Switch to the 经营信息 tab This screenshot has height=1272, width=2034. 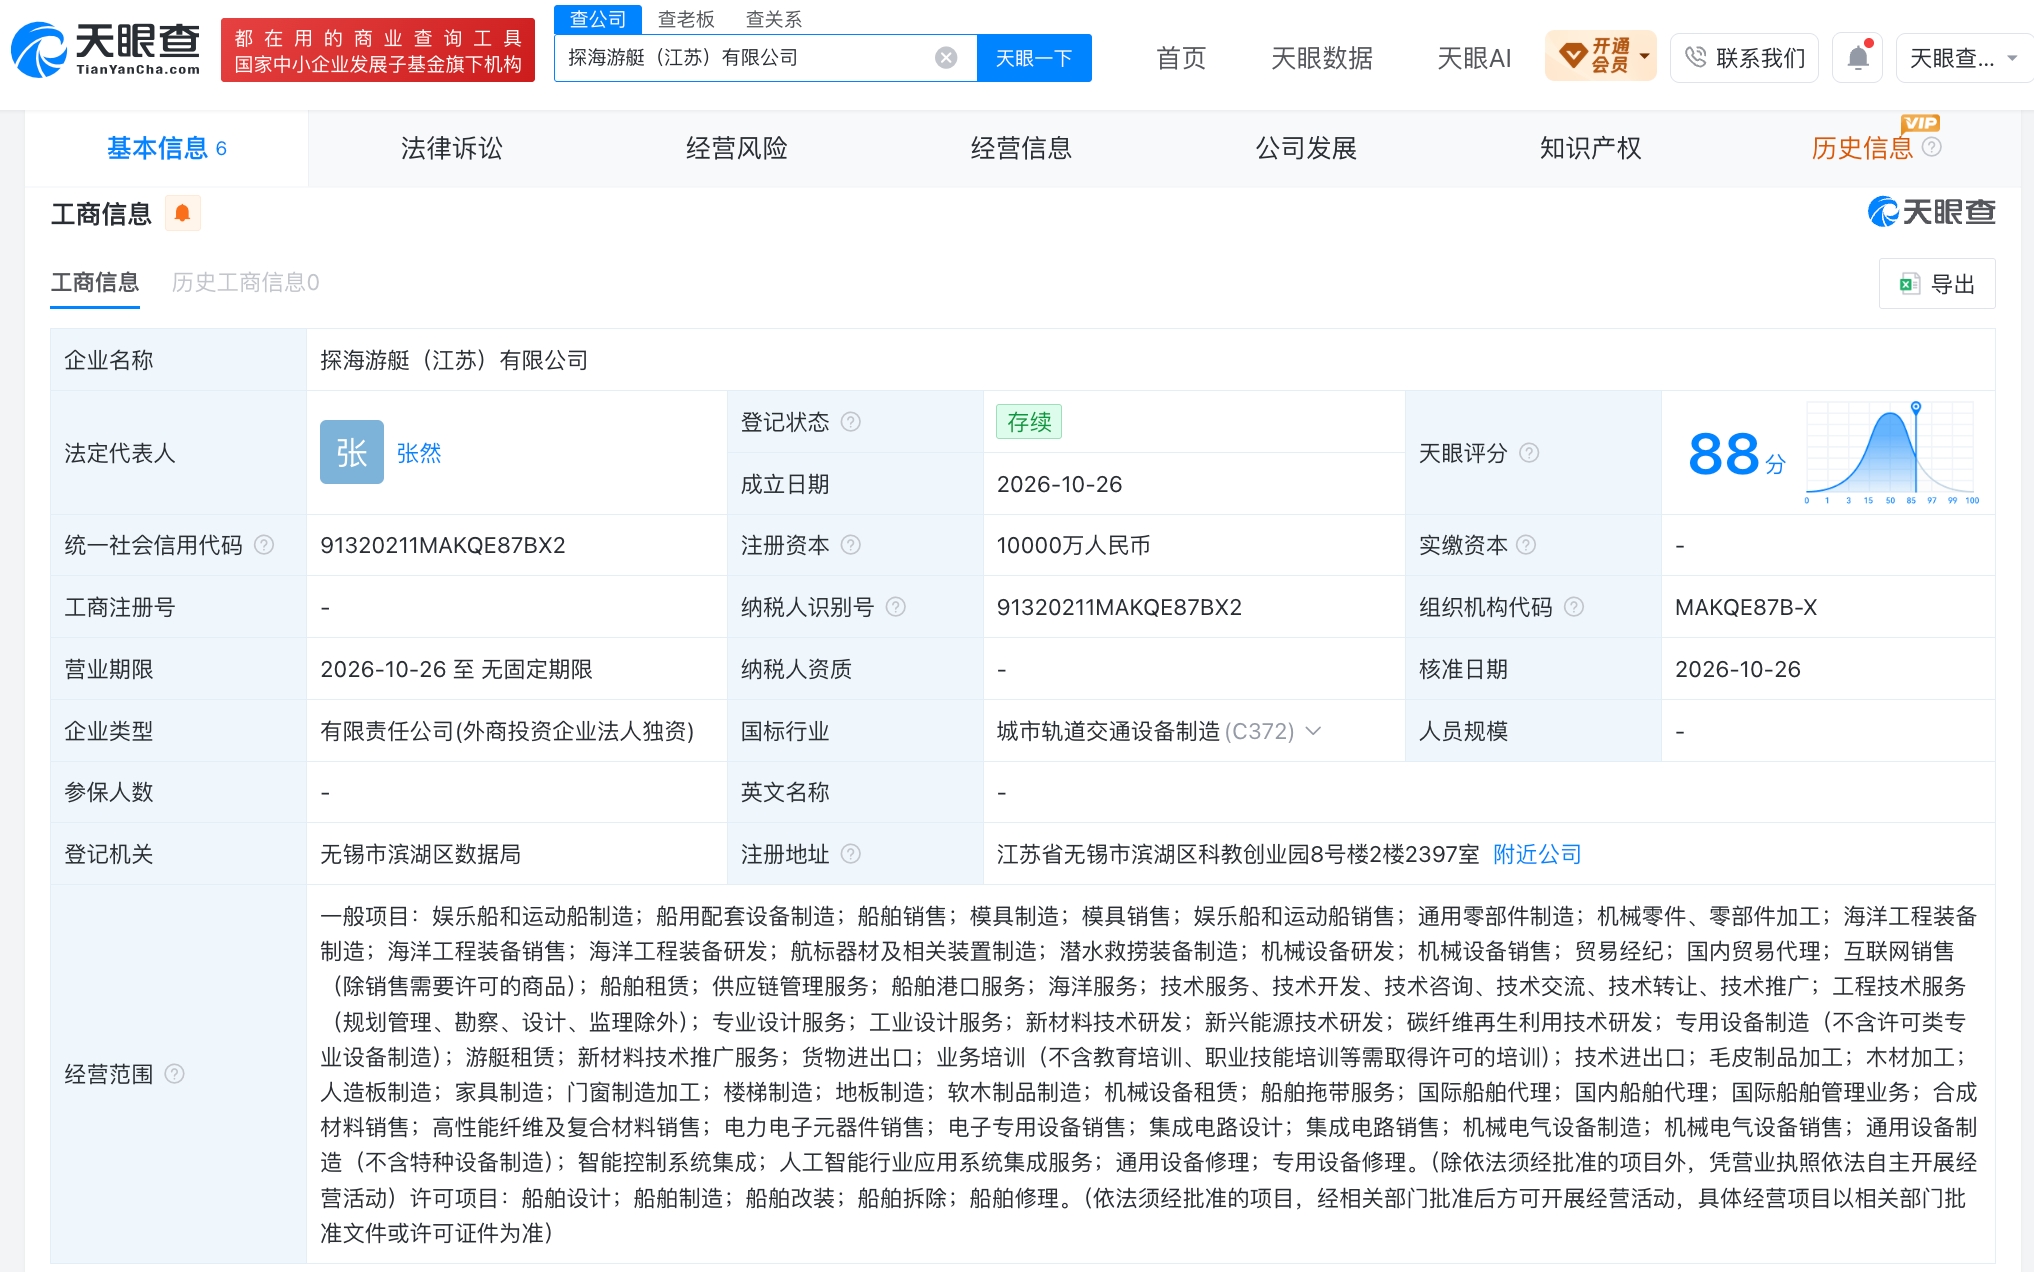click(1021, 148)
